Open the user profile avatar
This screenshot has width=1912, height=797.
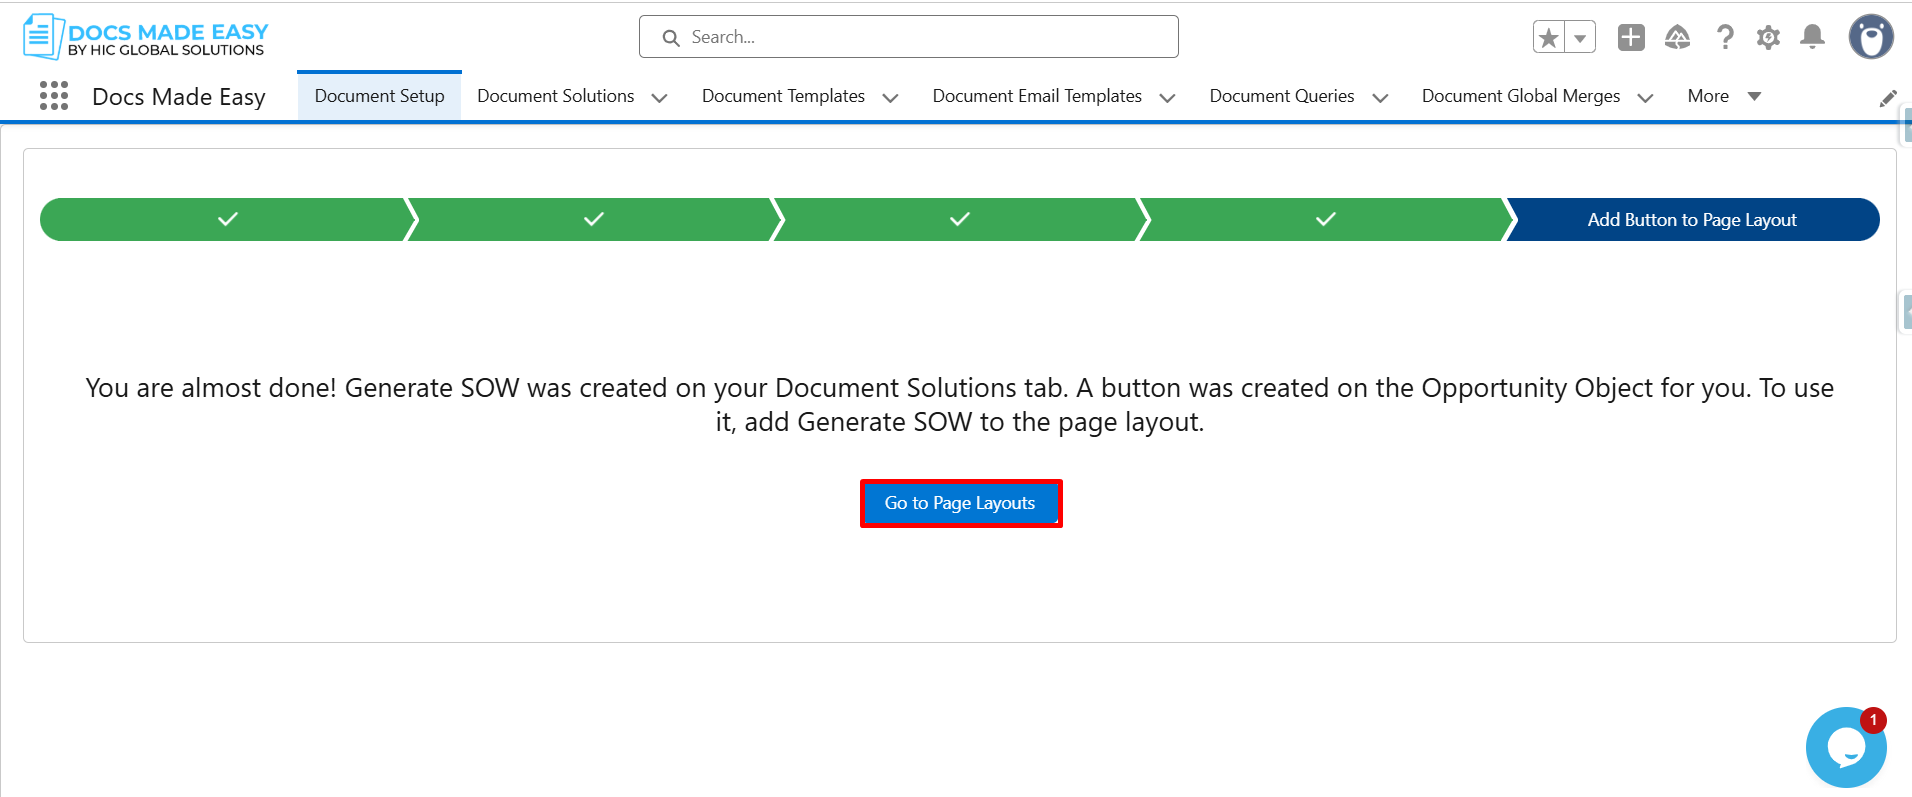tap(1871, 37)
